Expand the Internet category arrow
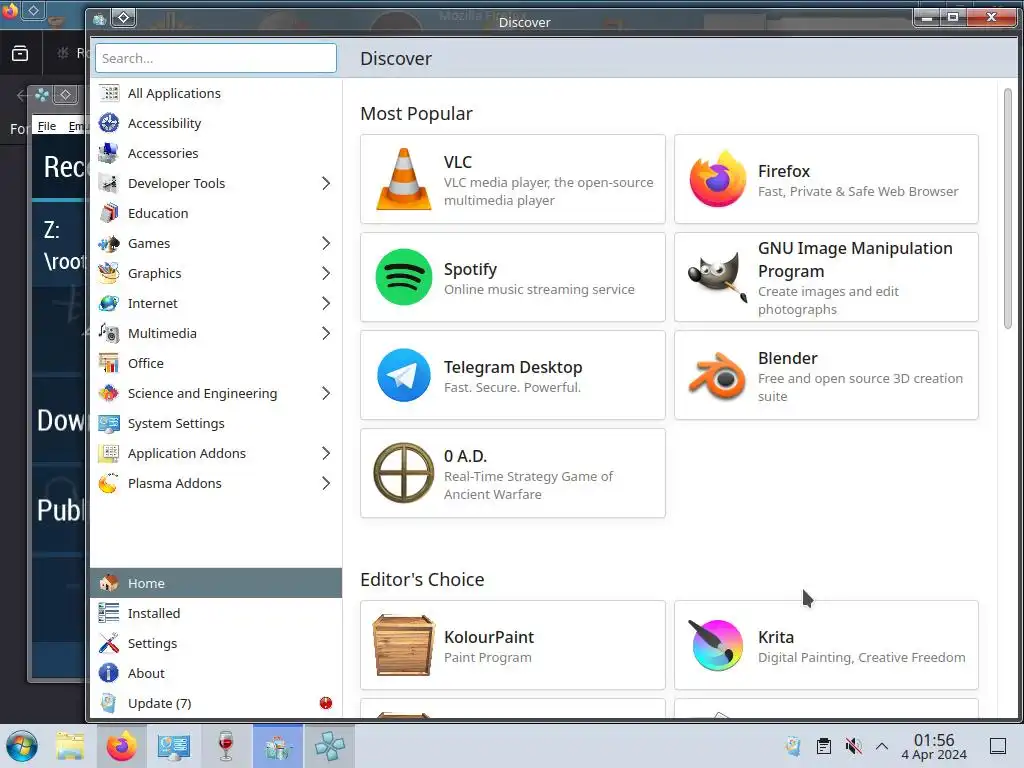Image resolution: width=1024 pixels, height=768 pixels. 326,304
